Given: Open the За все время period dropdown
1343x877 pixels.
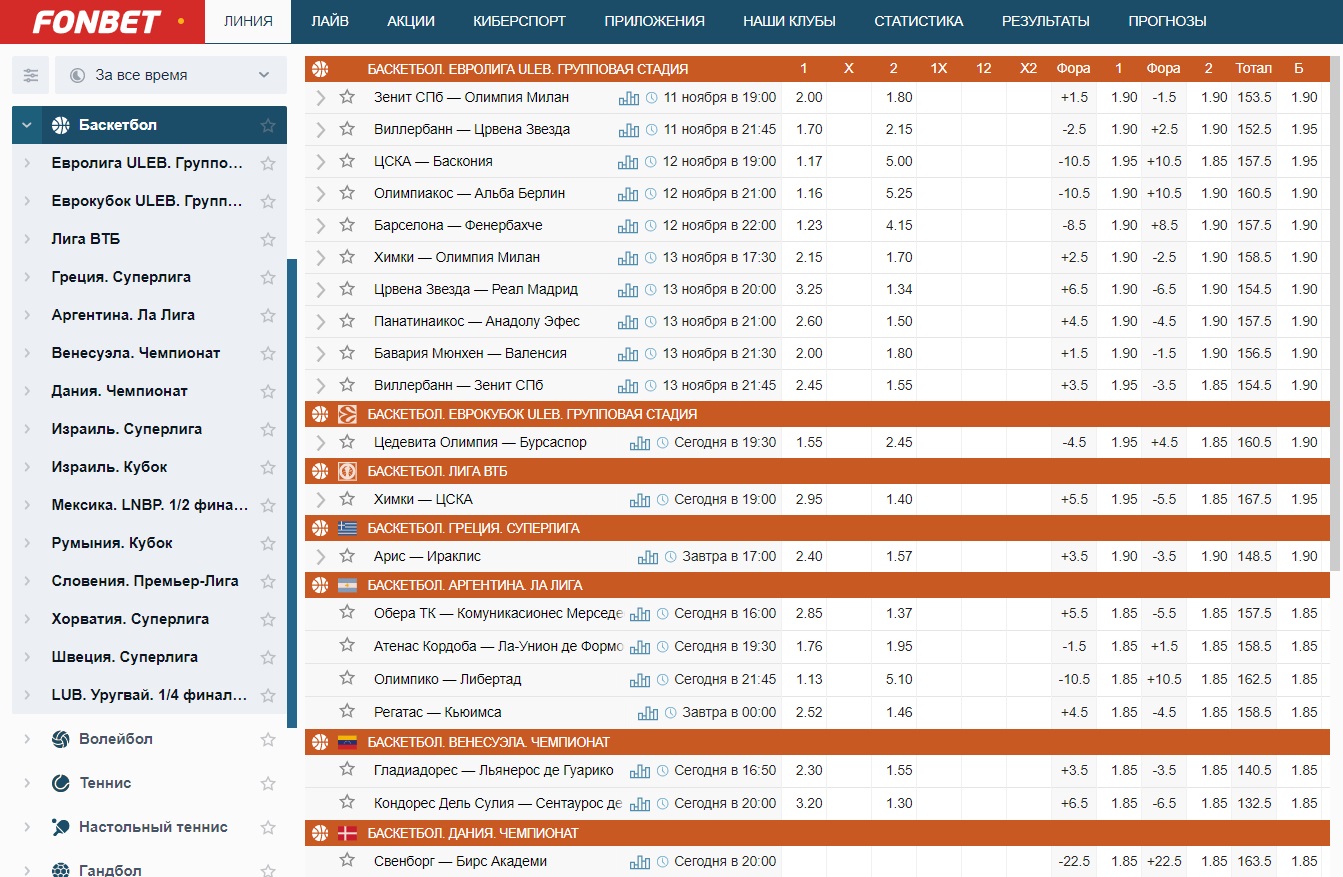Looking at the screenshot, I should click(x=172, y=75).
